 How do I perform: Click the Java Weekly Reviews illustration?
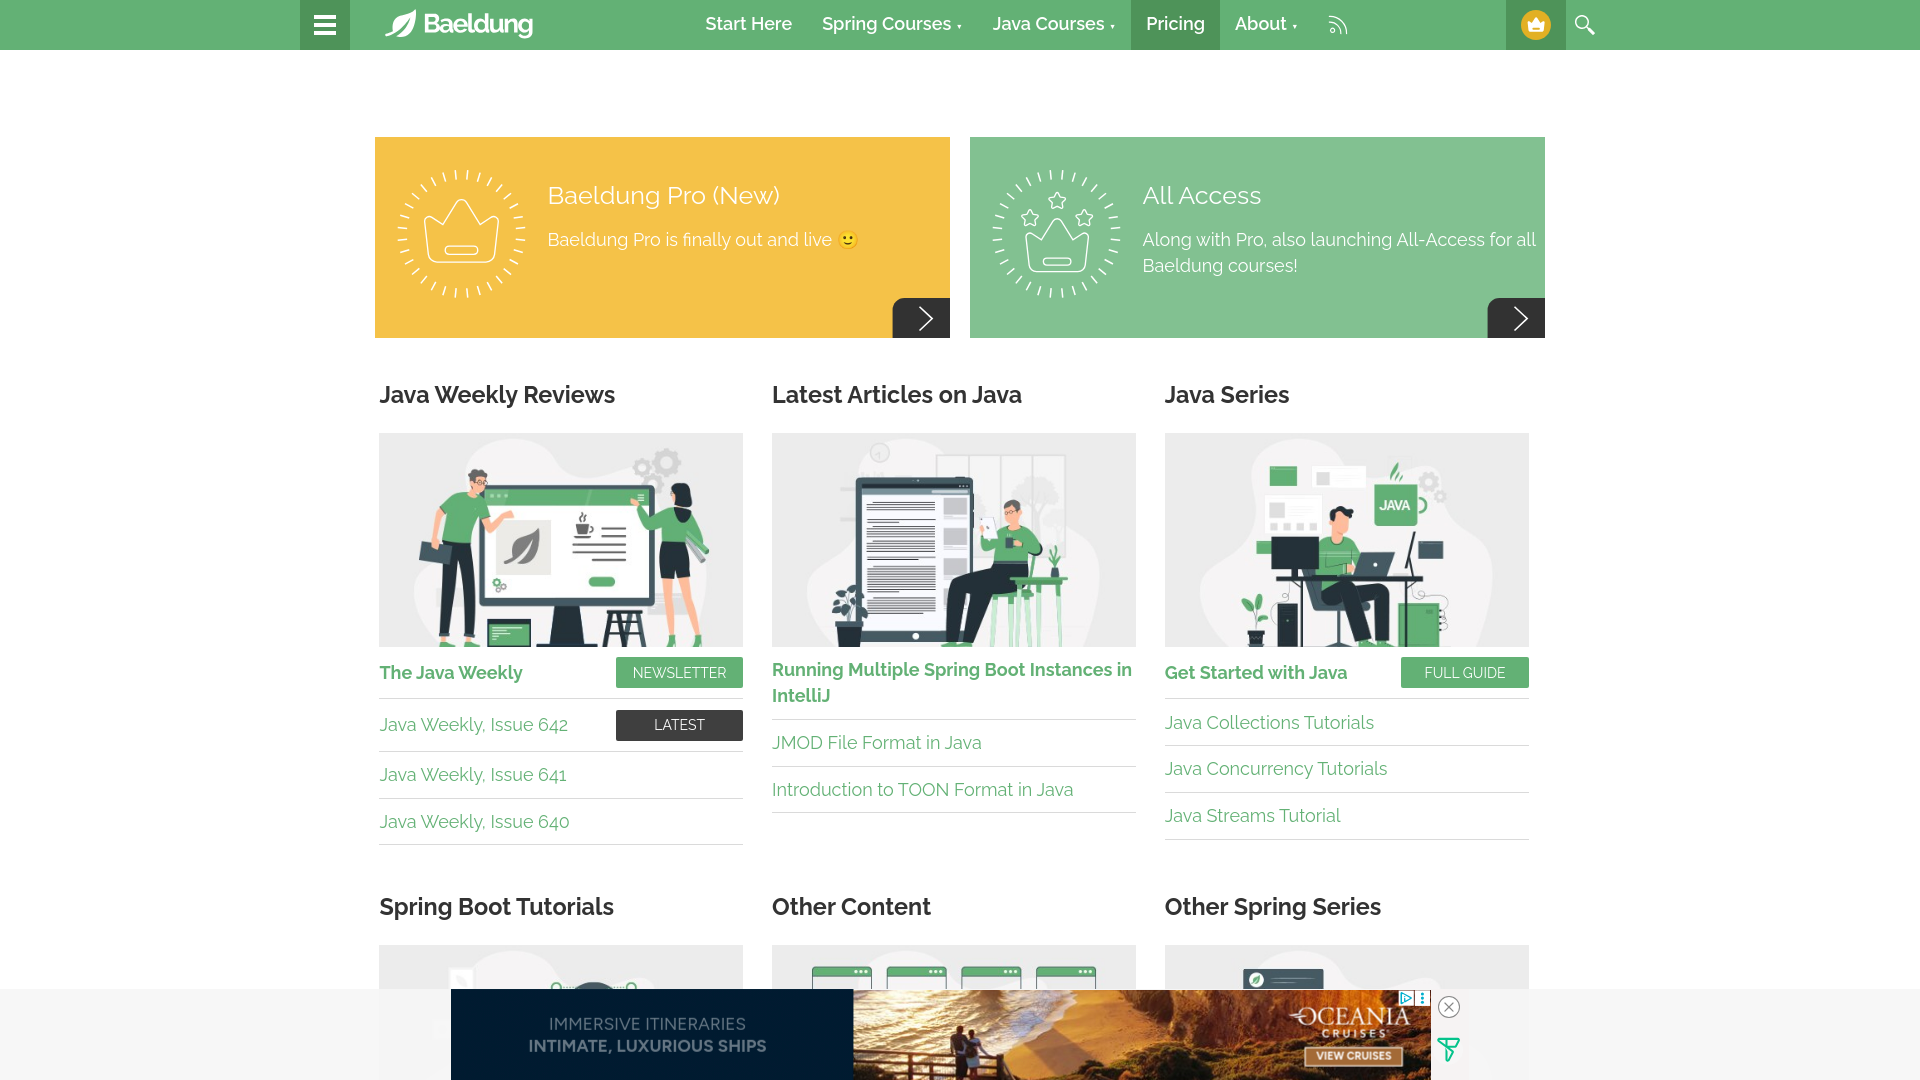coord(561,540)
